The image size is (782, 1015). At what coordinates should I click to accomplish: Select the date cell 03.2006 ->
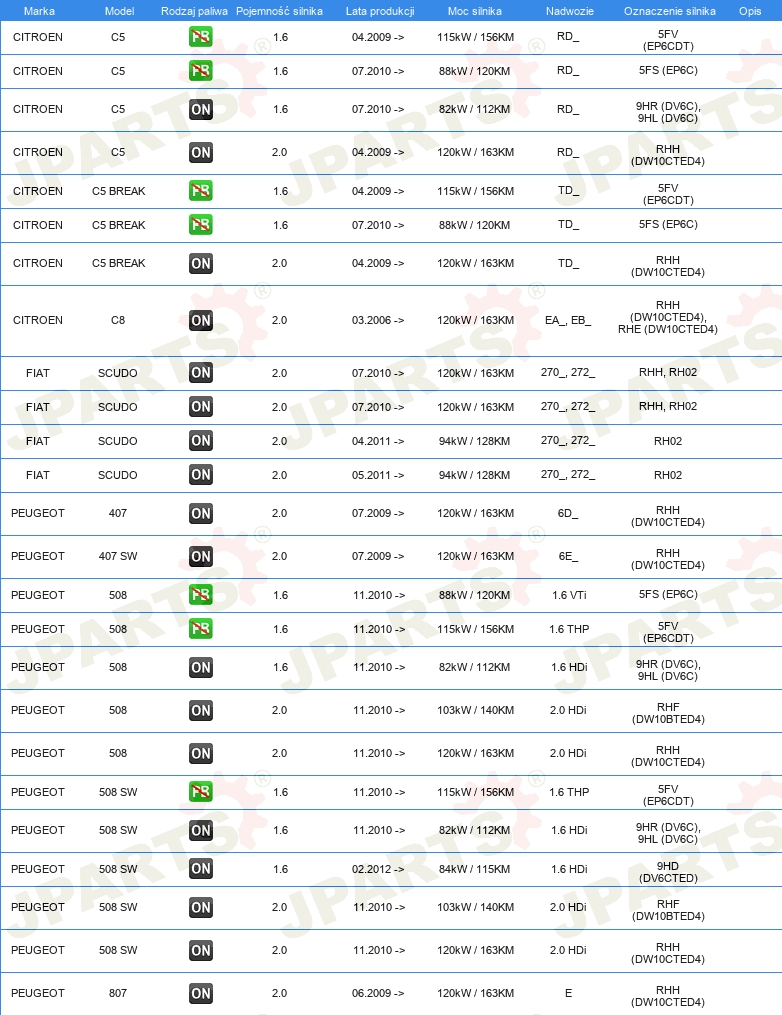point(378,320)
